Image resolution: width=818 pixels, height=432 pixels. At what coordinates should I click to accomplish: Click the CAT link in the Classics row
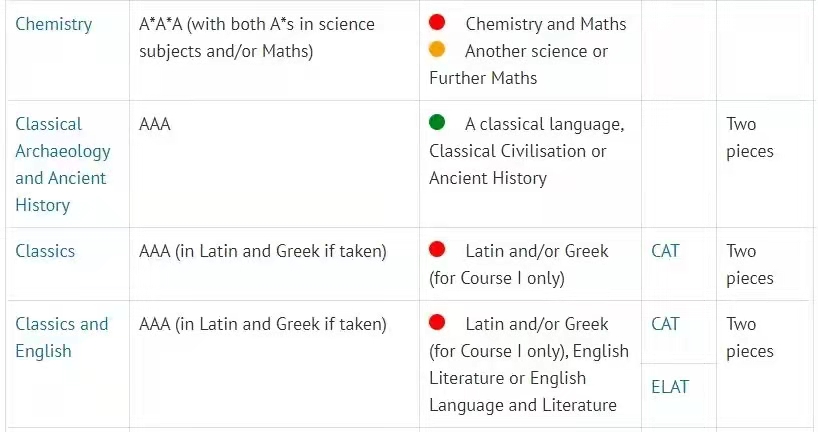665,251
